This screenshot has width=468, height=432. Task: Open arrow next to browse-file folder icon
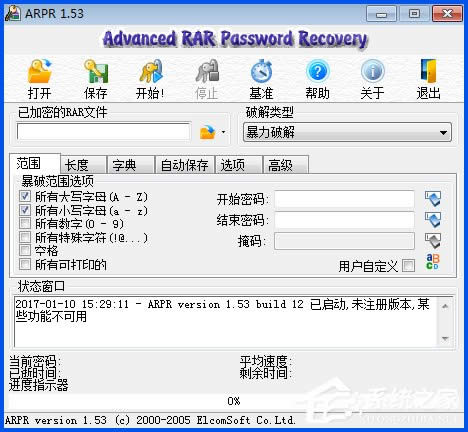223,132
